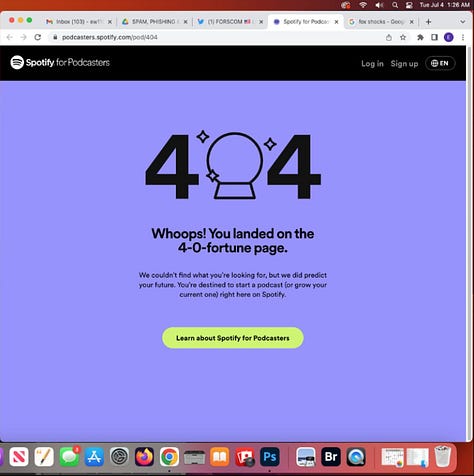Image resolution: width=474 pixels, height=476 pixels.
Task: Open the Chrome three-dot menu
Action: [x=463, y=37]
